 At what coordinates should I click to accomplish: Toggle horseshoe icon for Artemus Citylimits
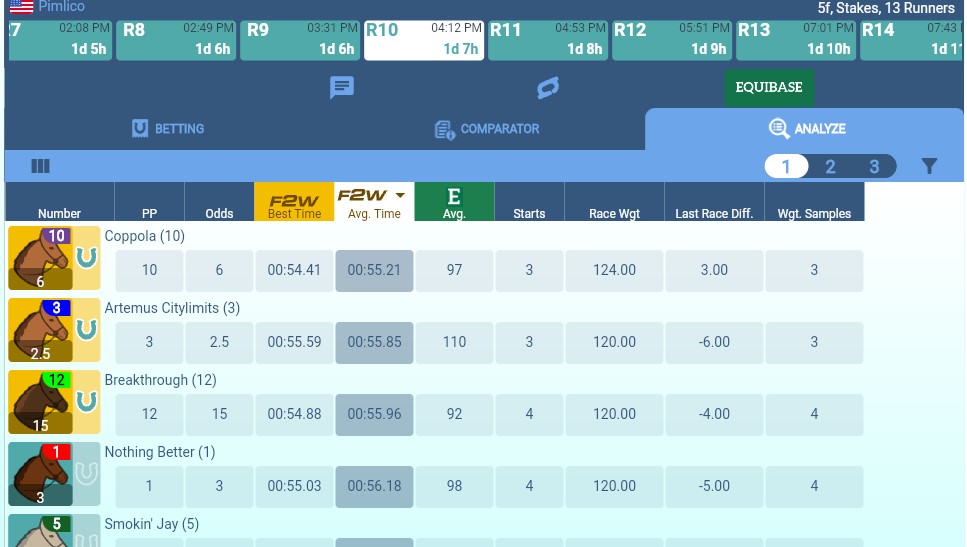[87, 330]
